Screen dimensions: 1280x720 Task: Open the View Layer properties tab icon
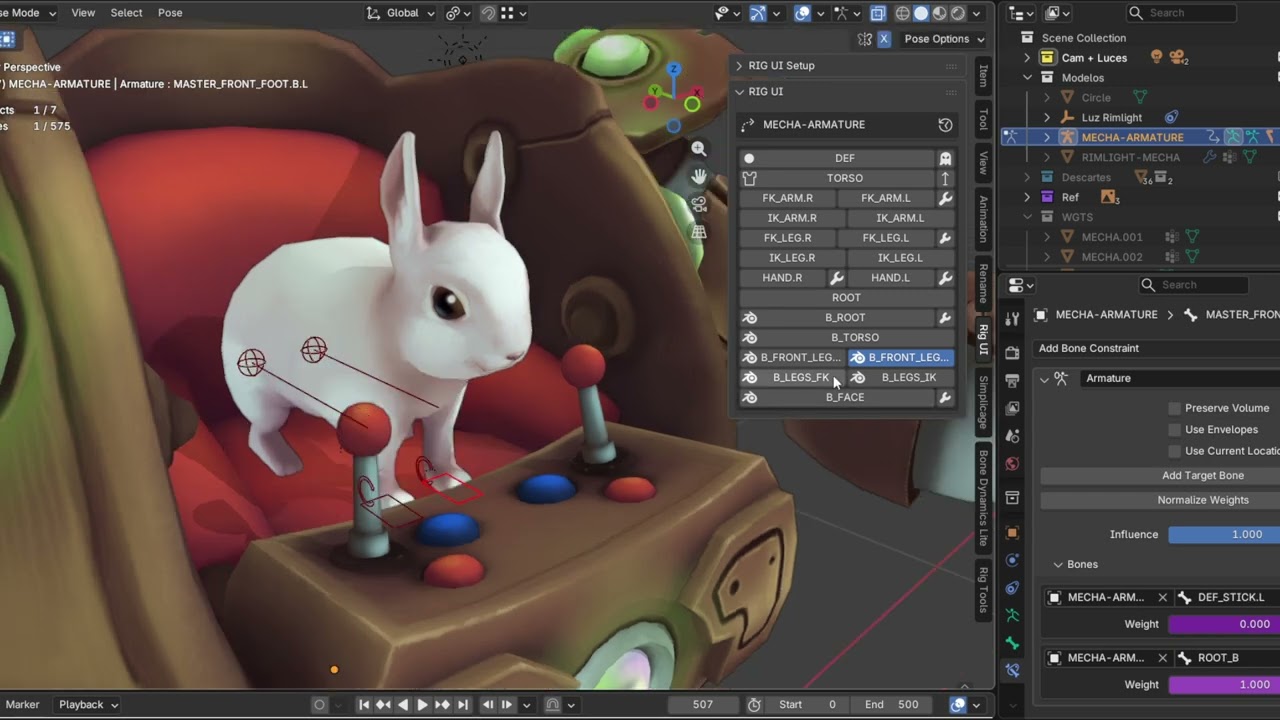1012,408
